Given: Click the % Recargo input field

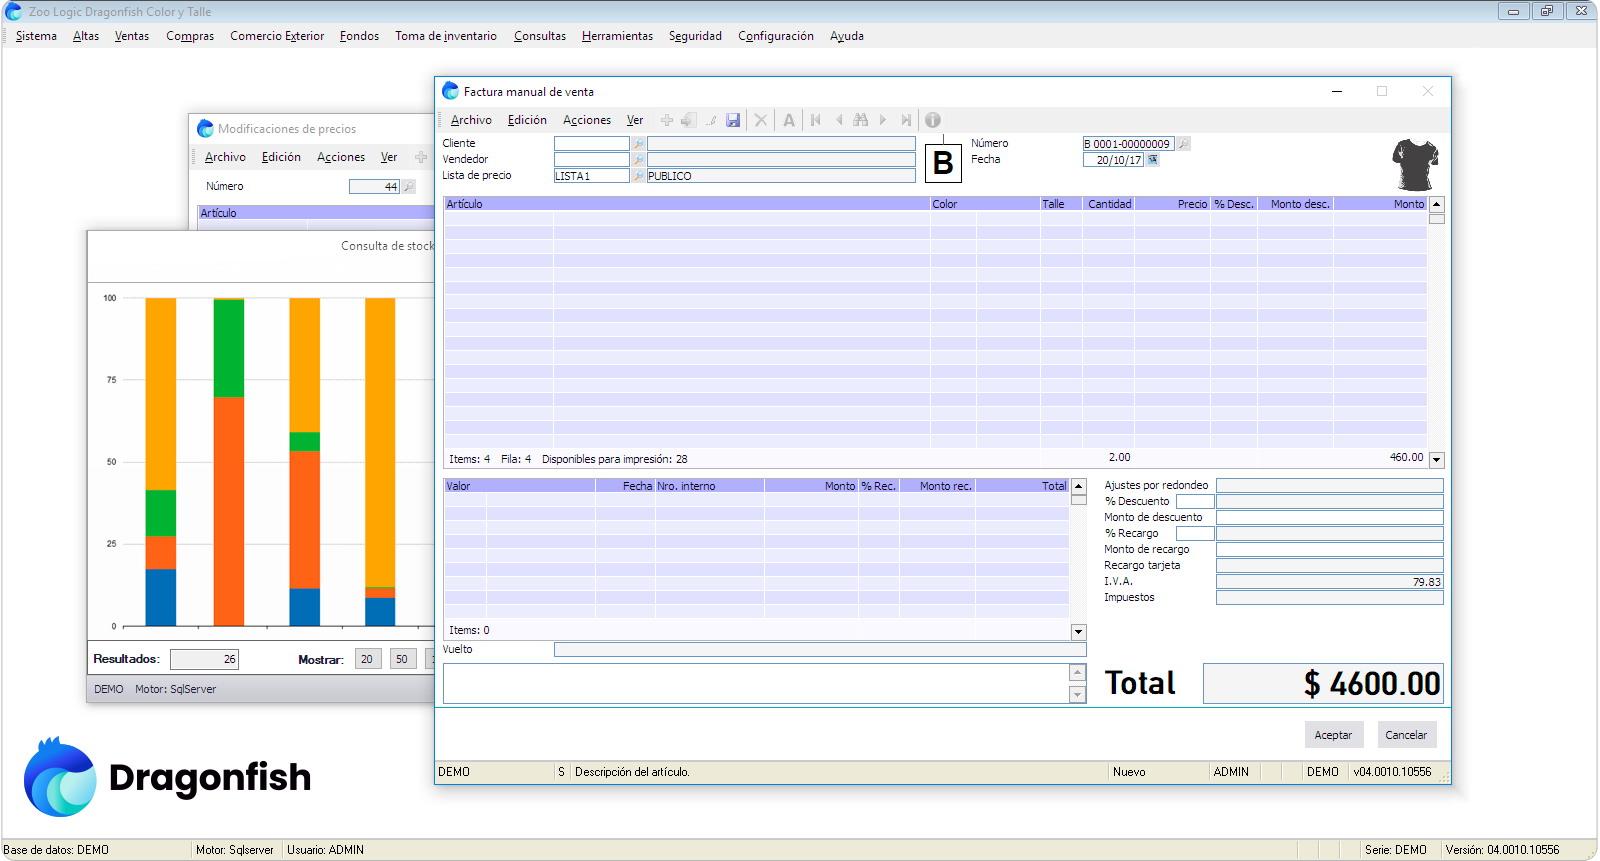Looking at the screenshot, I should click(1195, 534).
